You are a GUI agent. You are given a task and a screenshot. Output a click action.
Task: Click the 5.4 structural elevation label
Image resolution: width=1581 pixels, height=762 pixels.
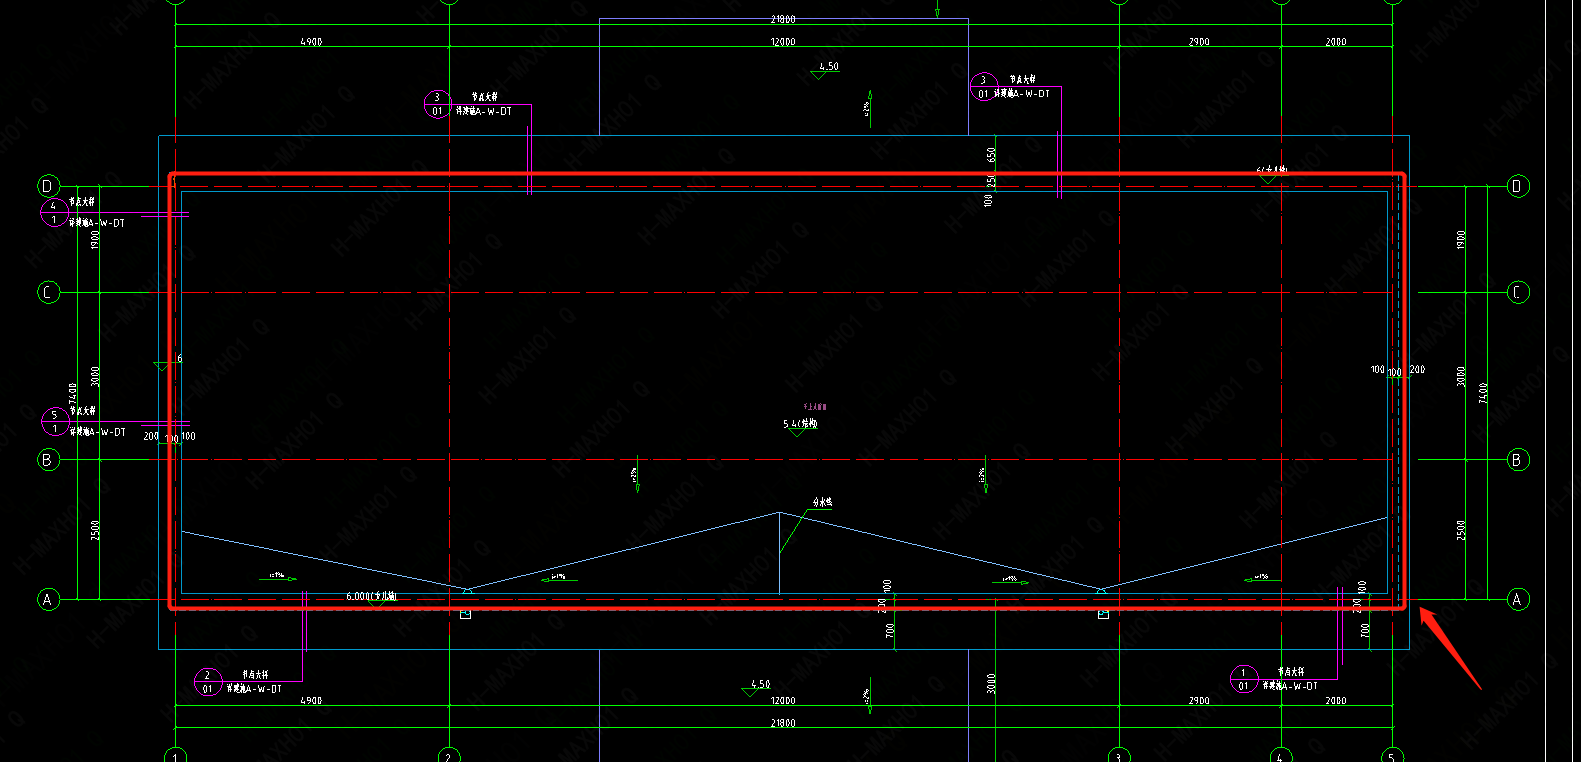point(800,424)
